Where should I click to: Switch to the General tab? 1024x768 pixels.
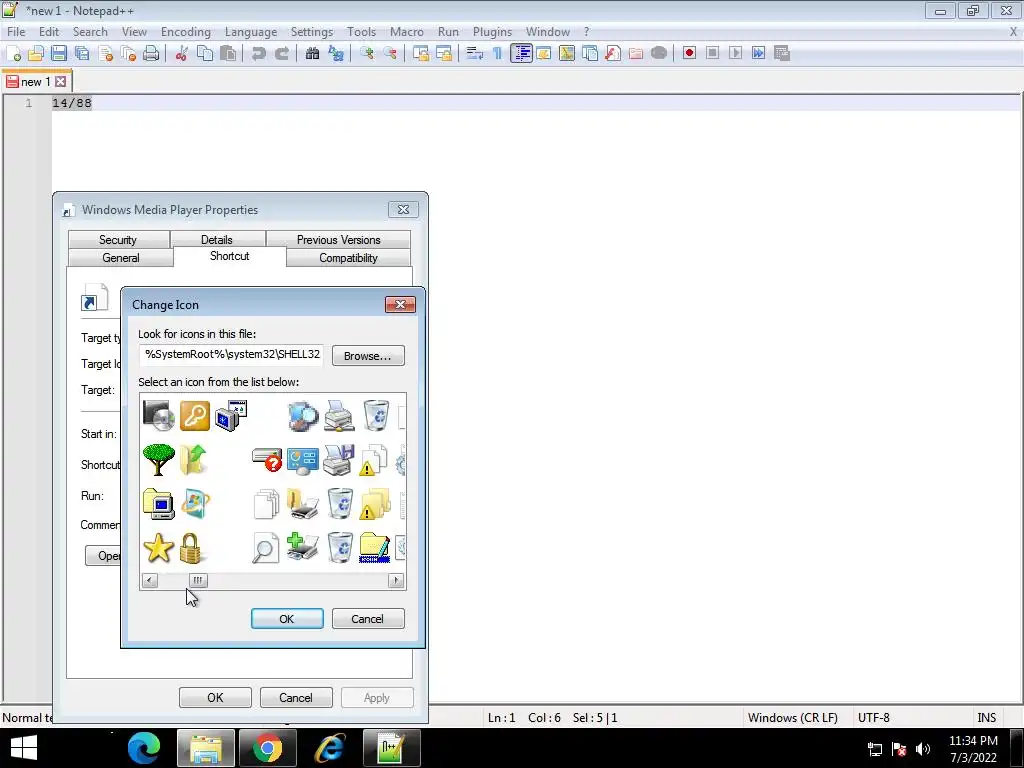coord(120,258)
